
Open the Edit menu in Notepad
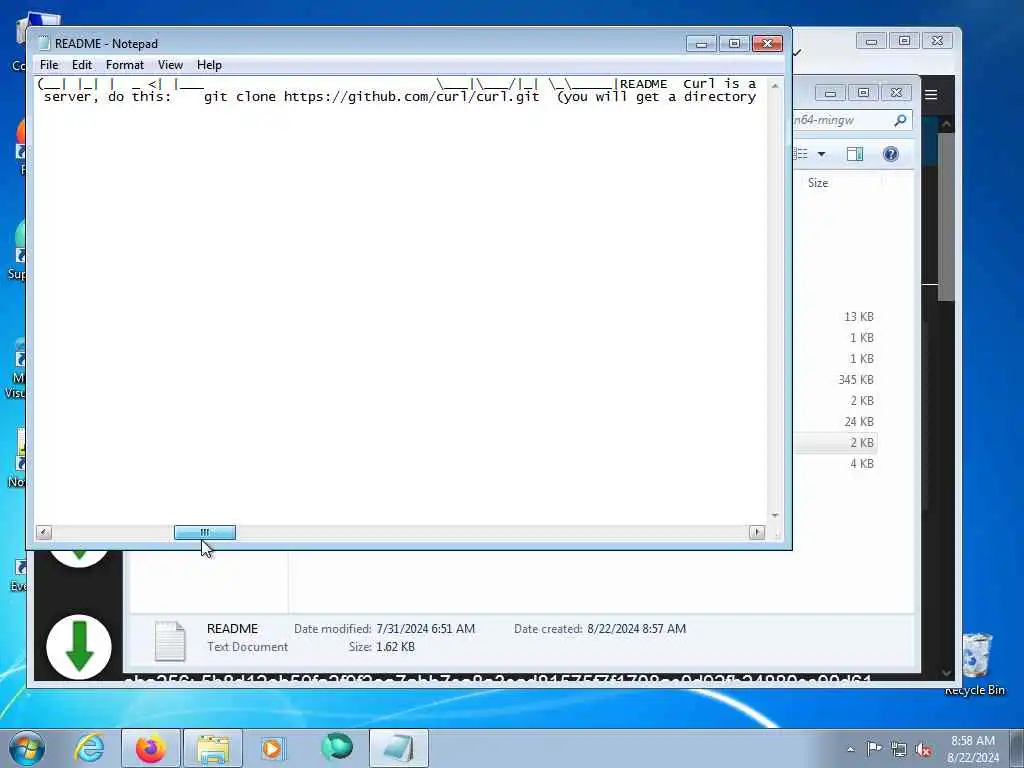point(82,65)
